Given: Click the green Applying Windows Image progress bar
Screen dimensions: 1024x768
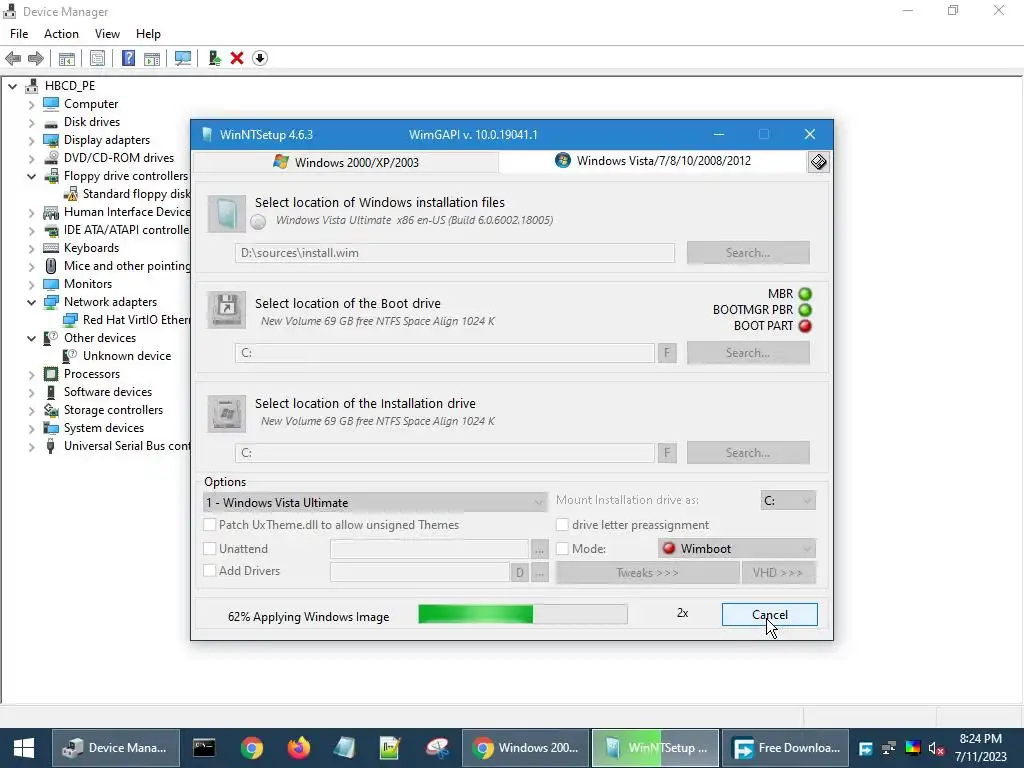Looking at the screenshot, I should click(522, 614).
